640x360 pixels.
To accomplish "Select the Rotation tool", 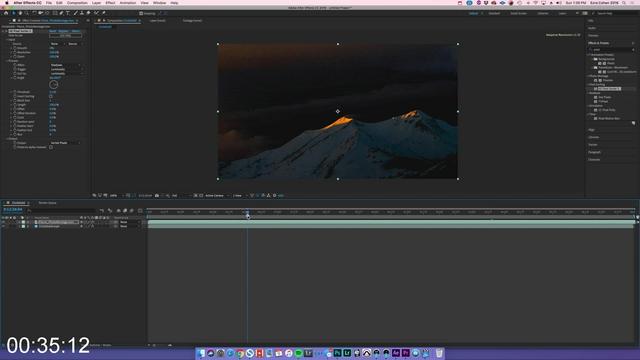I will pyautogui.click(x=34, y=13).
